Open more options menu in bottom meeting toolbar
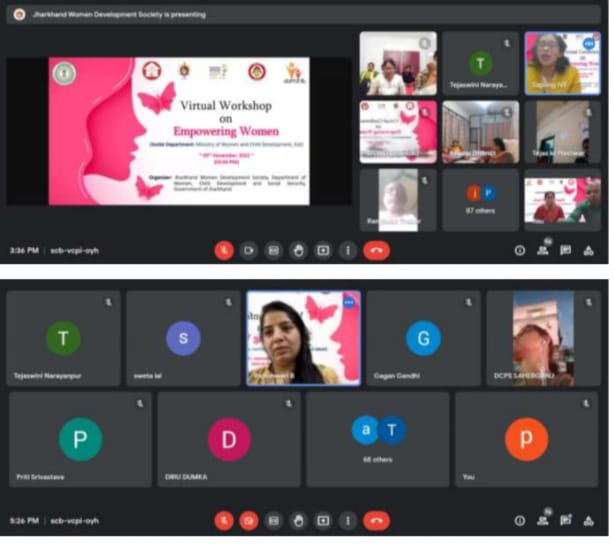614x548 pixels. pos(347,520)
